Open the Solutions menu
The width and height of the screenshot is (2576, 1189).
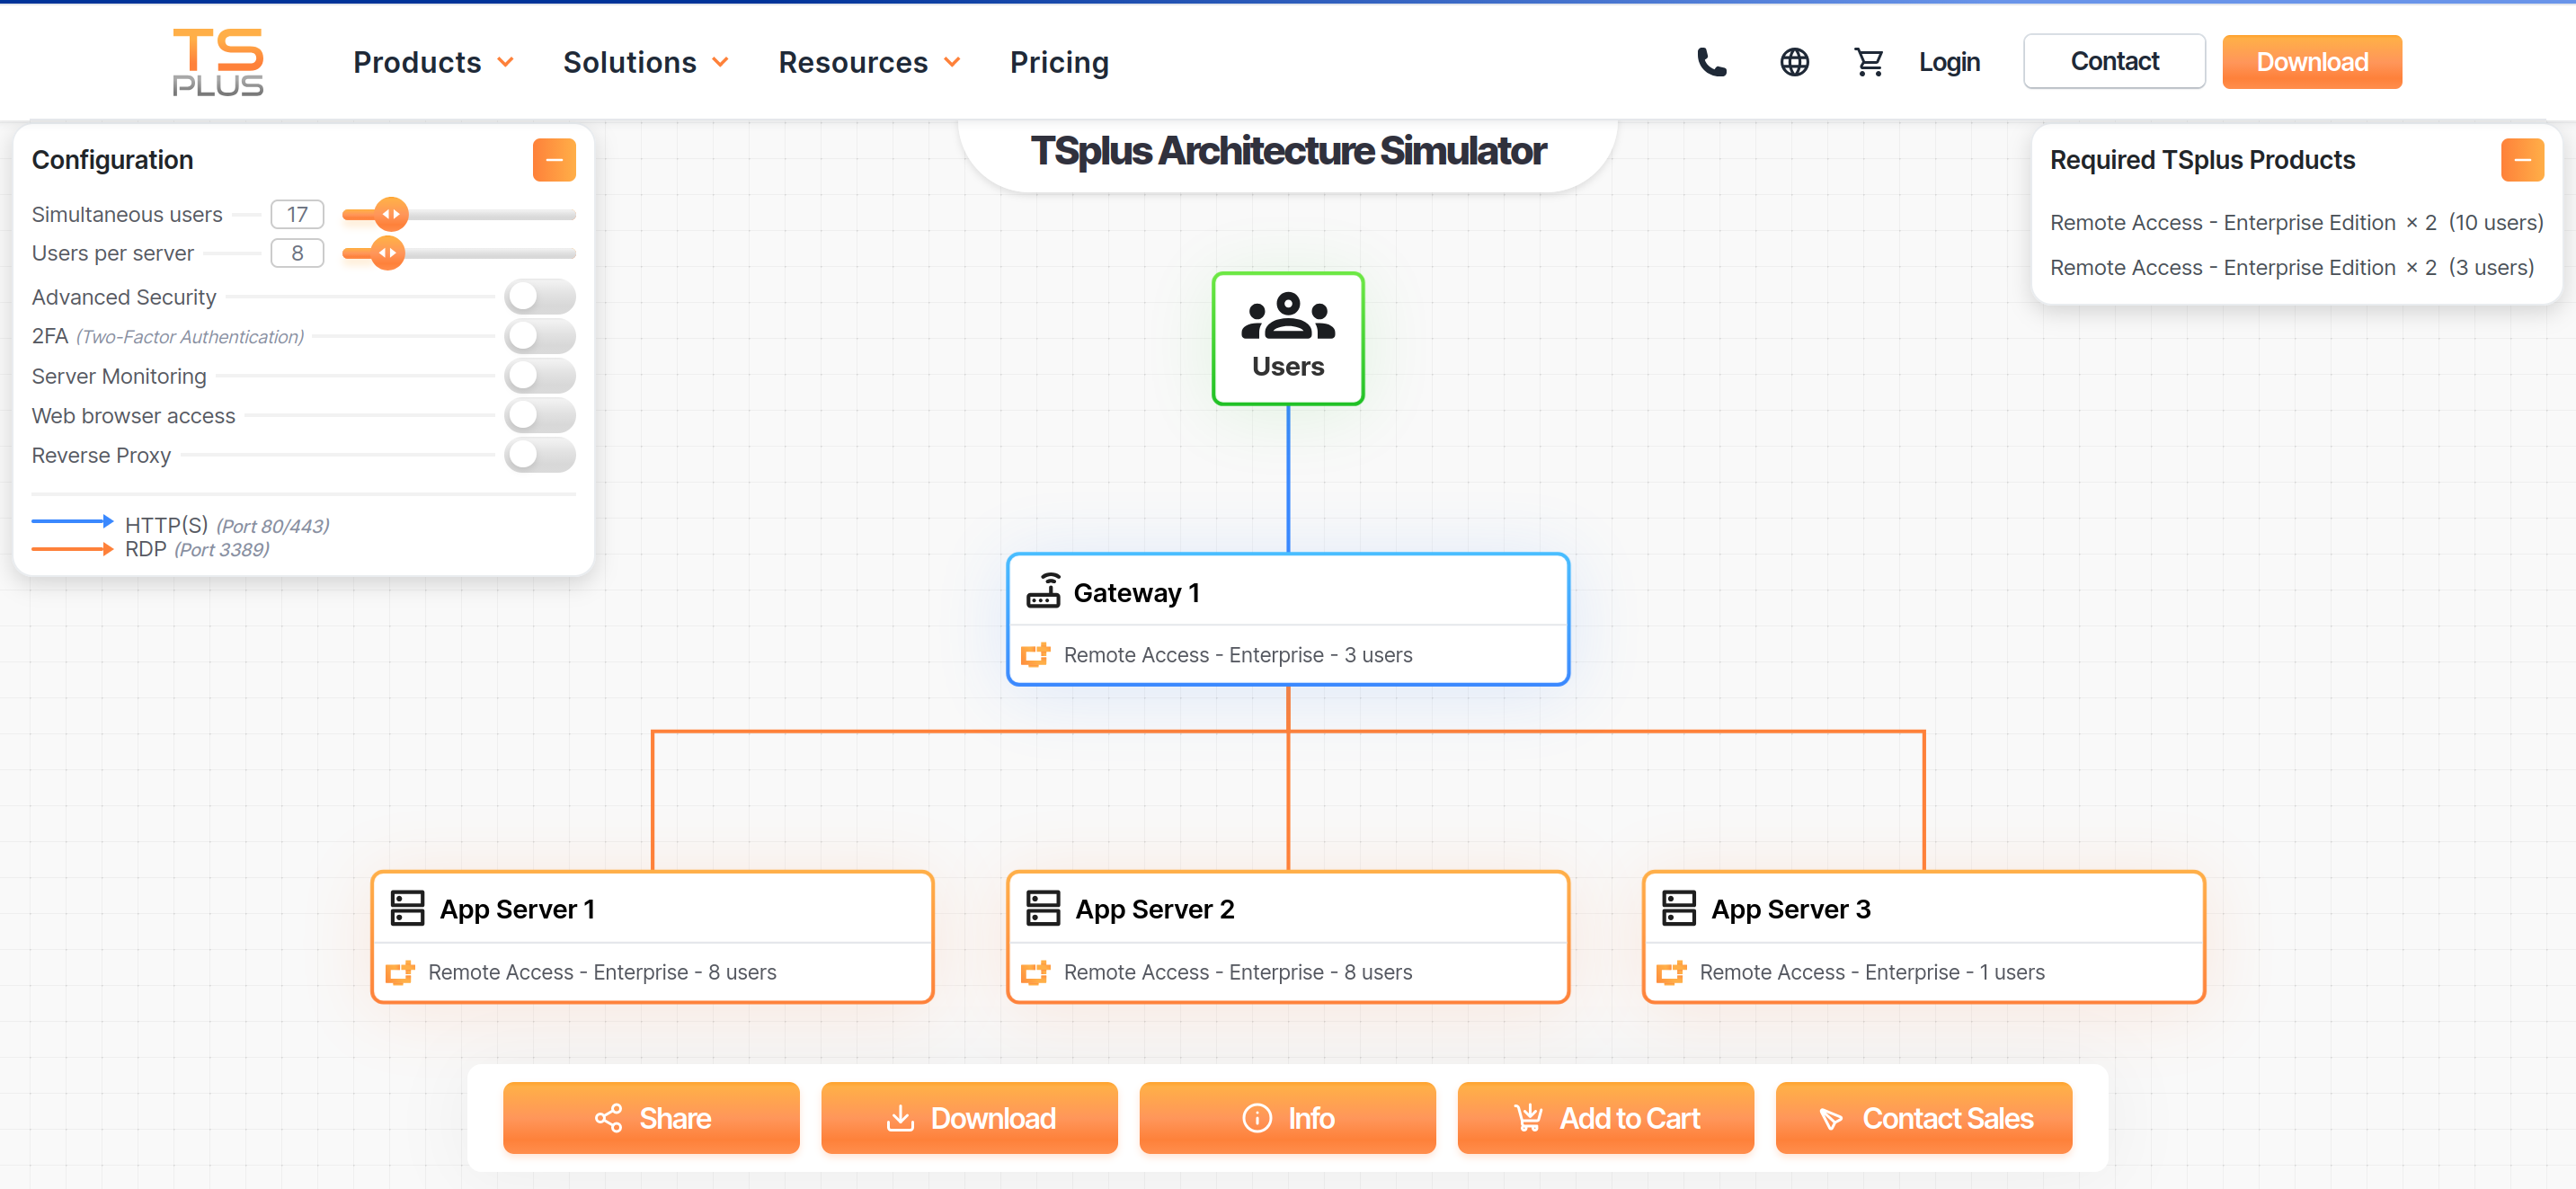point(630,63)
